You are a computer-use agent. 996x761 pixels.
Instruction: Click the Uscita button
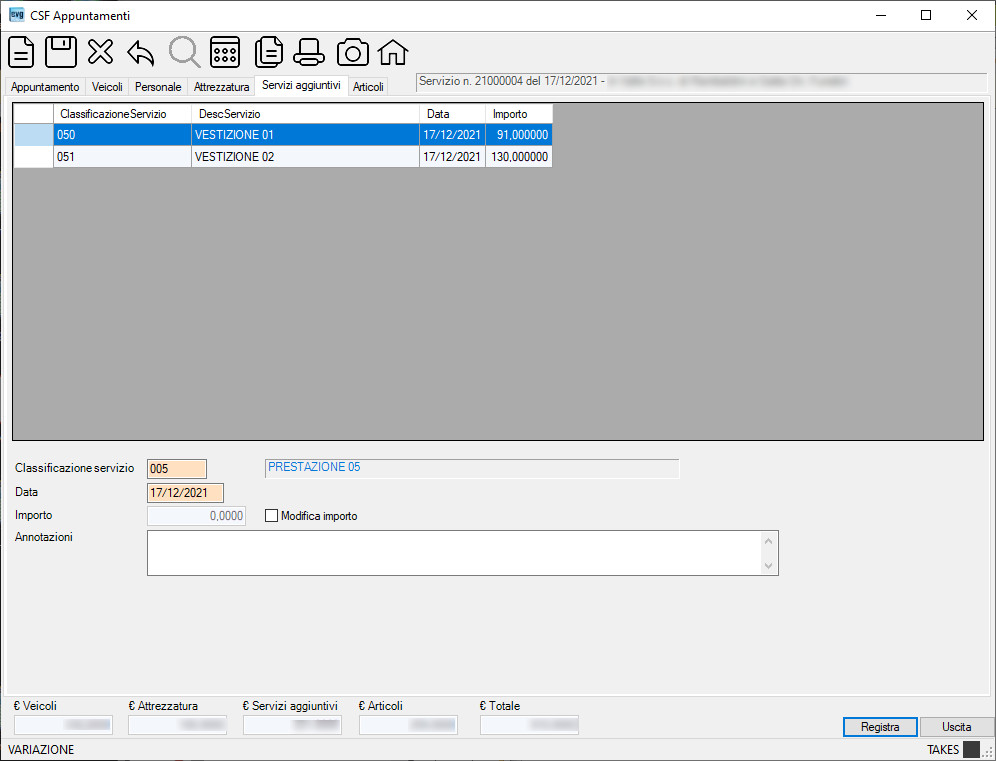point(957,727)
